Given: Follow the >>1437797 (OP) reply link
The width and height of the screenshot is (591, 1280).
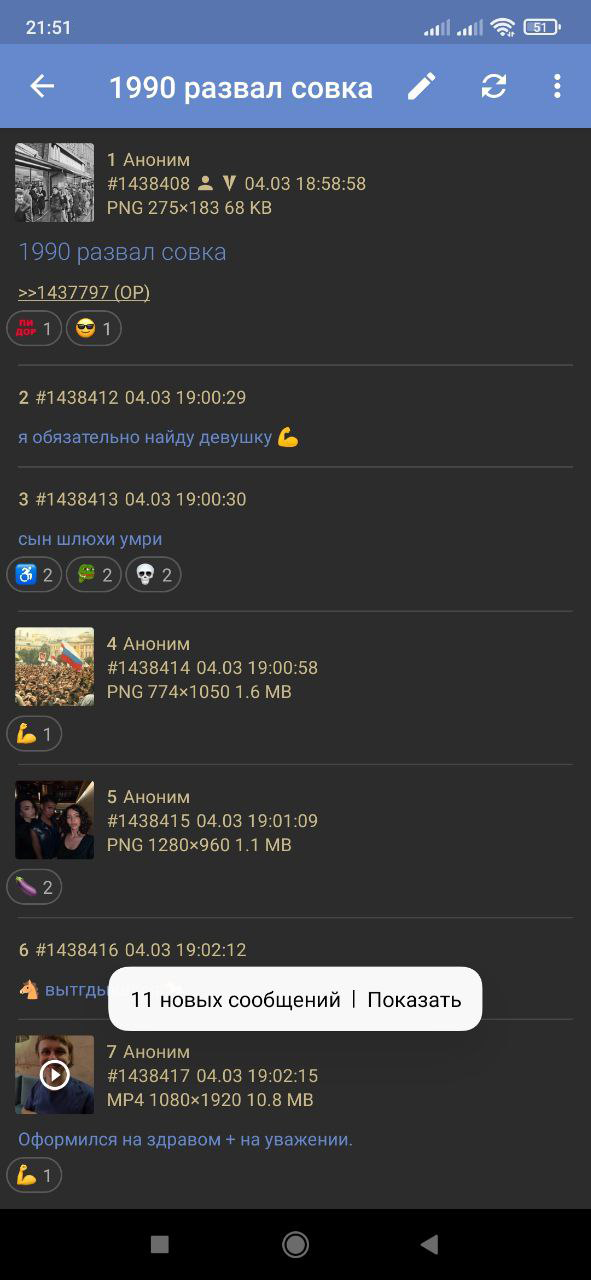Looking at the screenshot, I should 84,292.
